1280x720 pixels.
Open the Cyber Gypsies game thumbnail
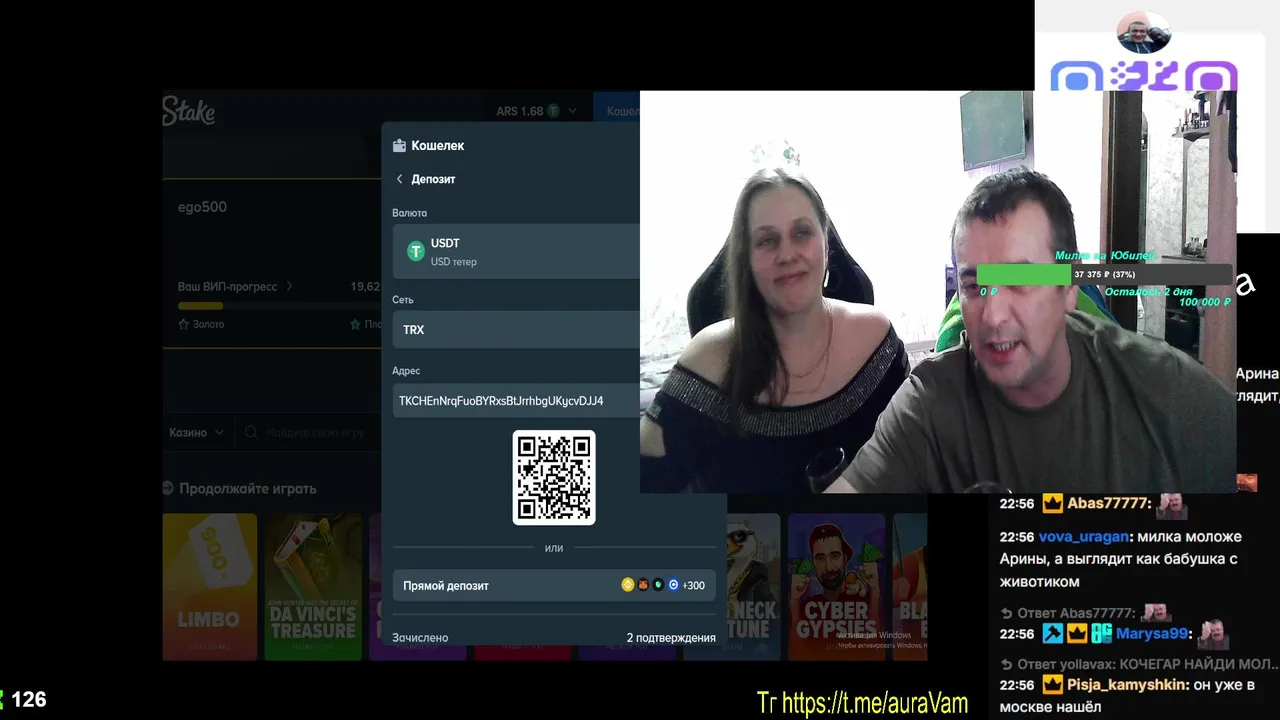[x=836, y=587]
